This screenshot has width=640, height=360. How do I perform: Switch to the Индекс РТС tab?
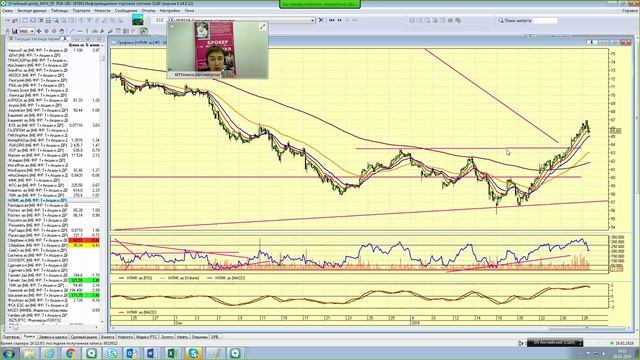coord(147,337)
